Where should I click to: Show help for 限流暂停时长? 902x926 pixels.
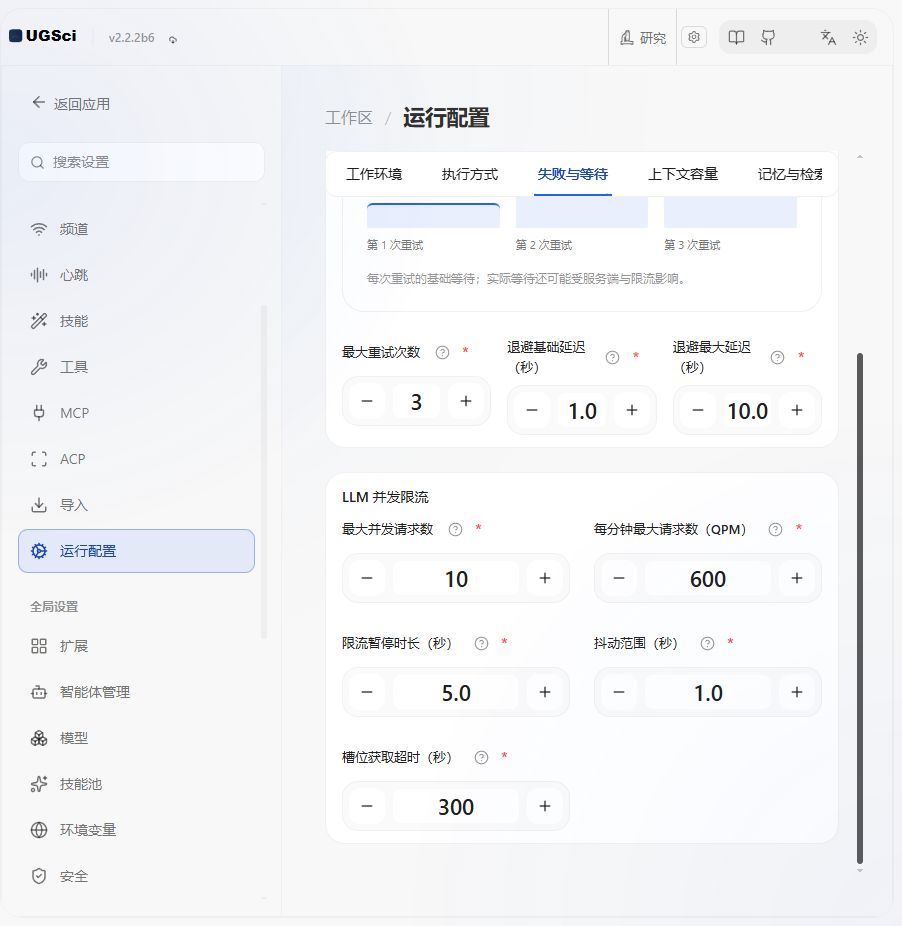(481, 644)
